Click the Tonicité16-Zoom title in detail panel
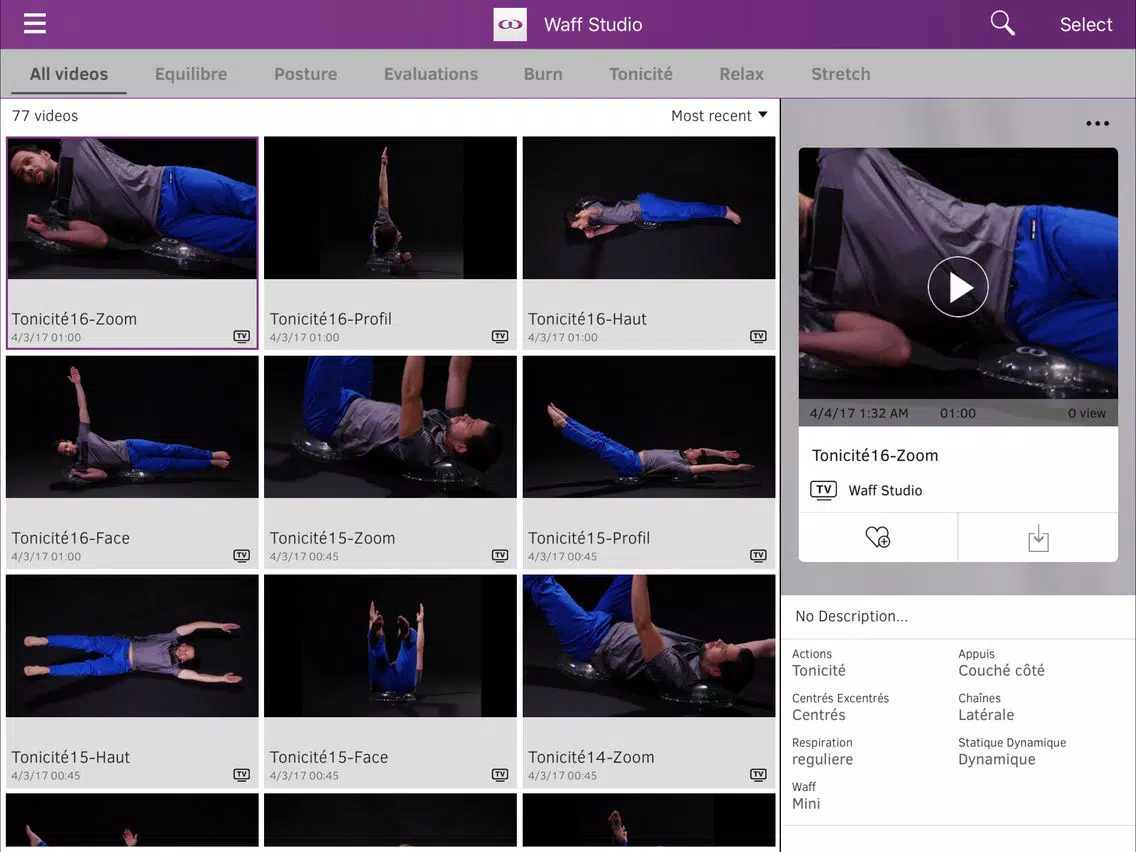1136x852 pixels. (874, 456)
